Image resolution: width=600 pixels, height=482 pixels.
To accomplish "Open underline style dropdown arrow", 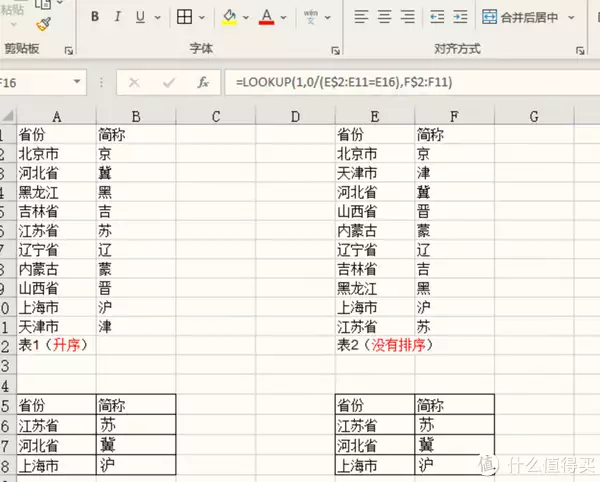I will click(x=157, y=18).
